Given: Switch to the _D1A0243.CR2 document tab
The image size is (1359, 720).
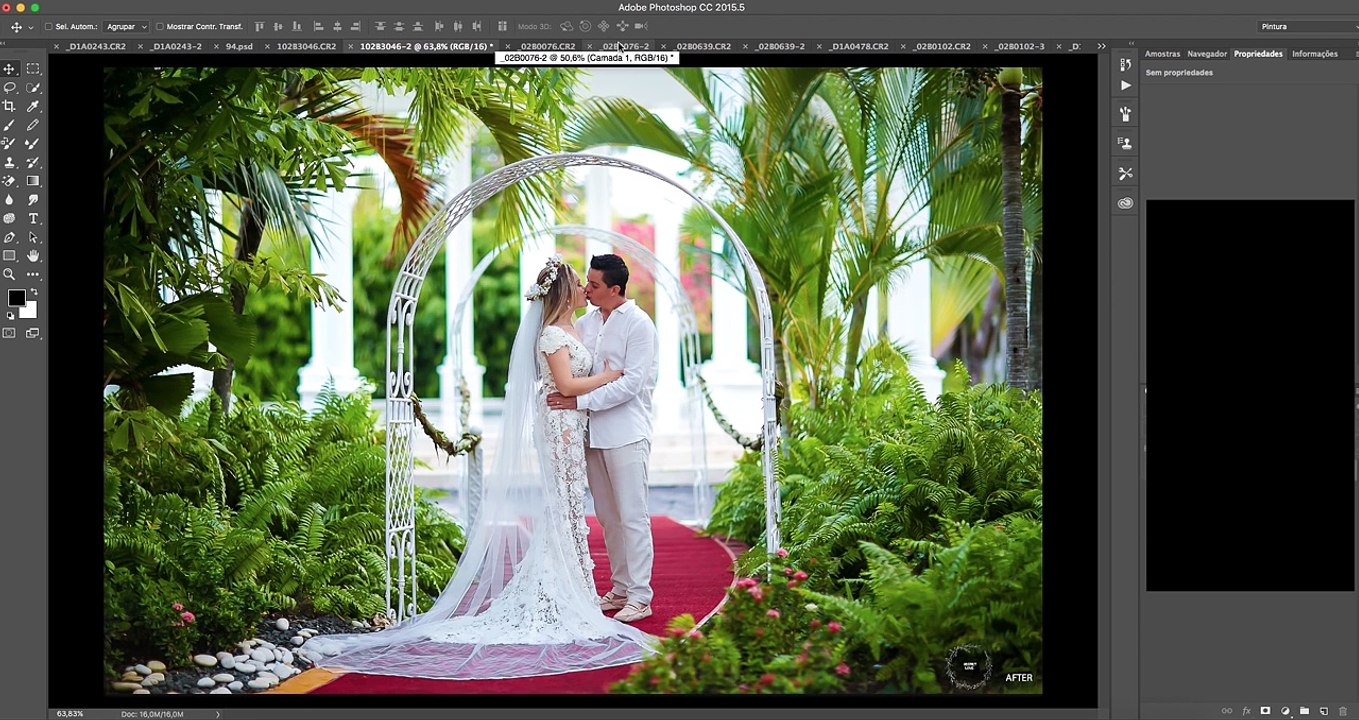Looking at the screenshot, I should click(97, 46).
